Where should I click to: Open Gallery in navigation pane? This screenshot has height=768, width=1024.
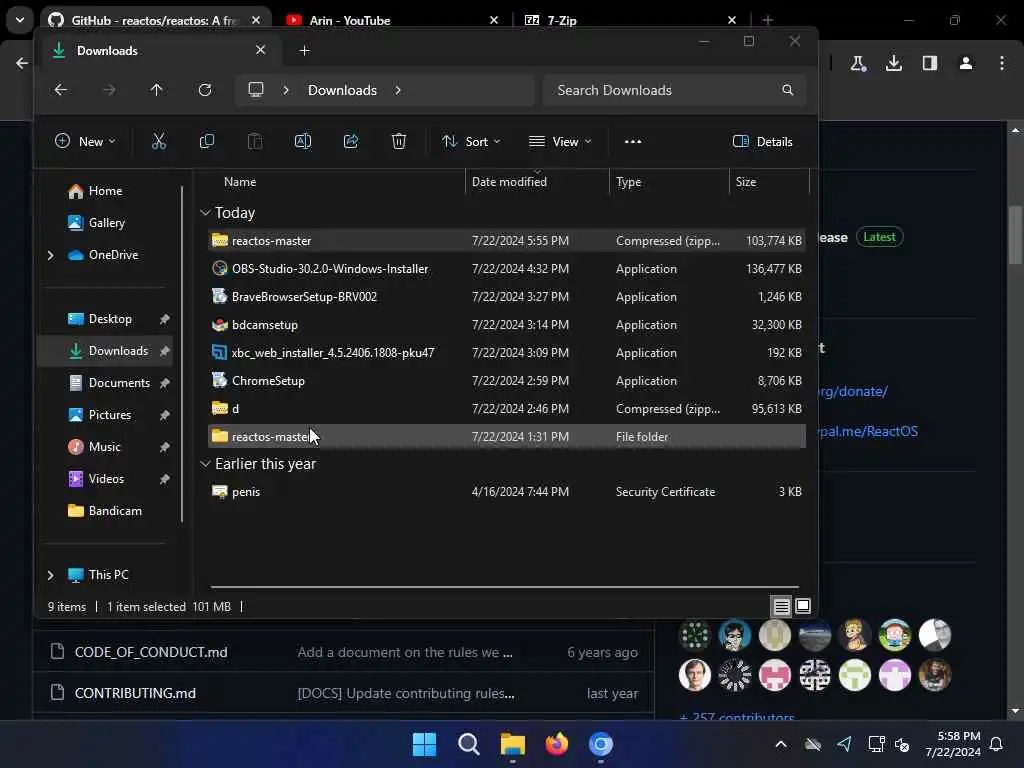97,223
